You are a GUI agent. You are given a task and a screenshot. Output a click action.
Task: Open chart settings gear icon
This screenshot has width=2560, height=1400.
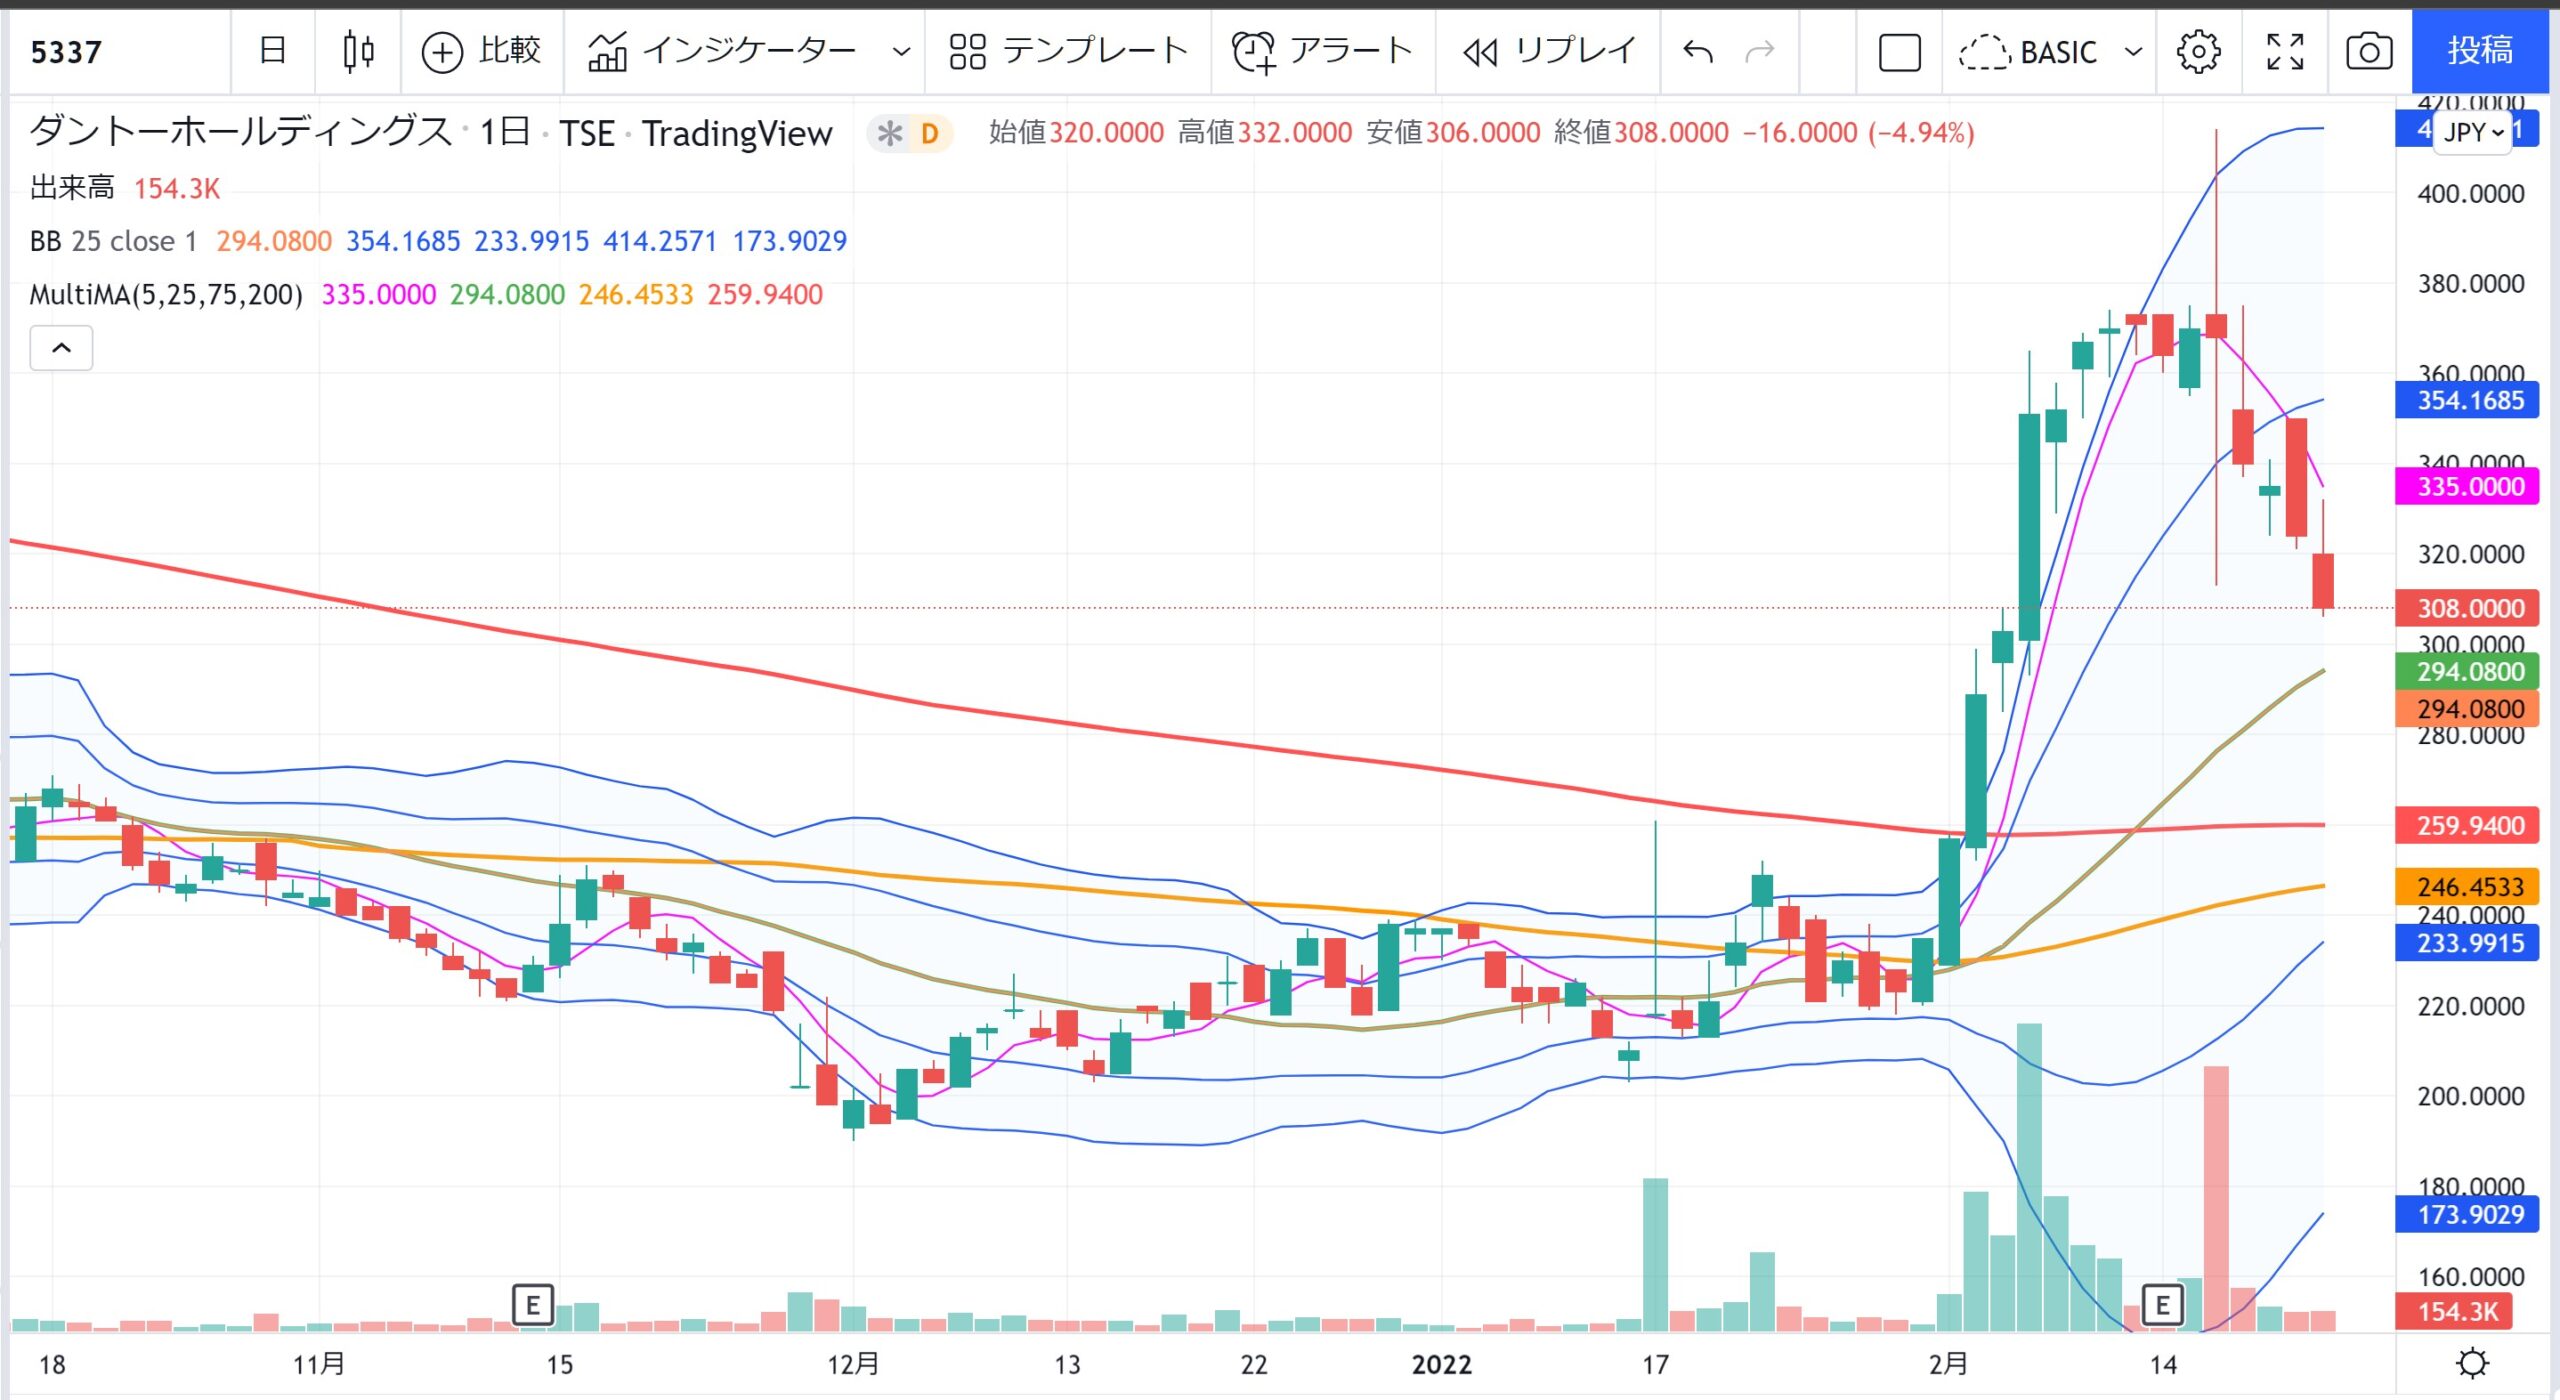2198,52
